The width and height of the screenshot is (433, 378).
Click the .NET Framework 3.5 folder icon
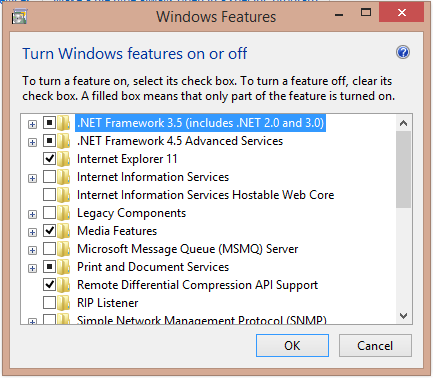[63, 123]
